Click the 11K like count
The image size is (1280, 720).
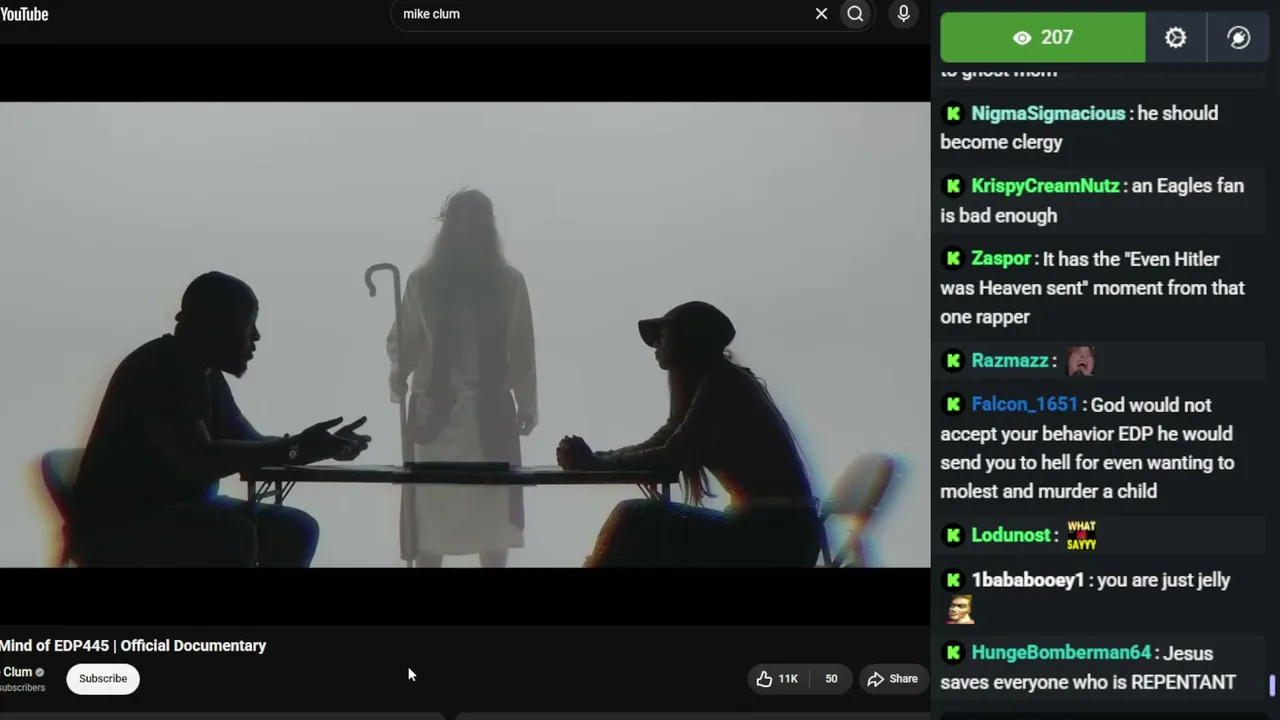pos(788,679)
